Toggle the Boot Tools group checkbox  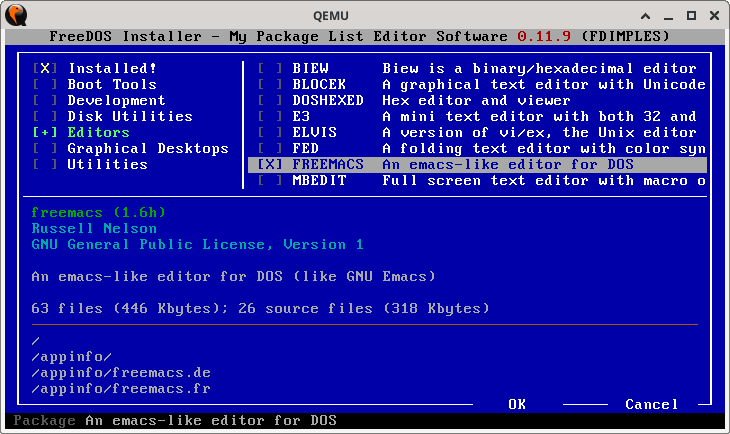click(45, 84)
